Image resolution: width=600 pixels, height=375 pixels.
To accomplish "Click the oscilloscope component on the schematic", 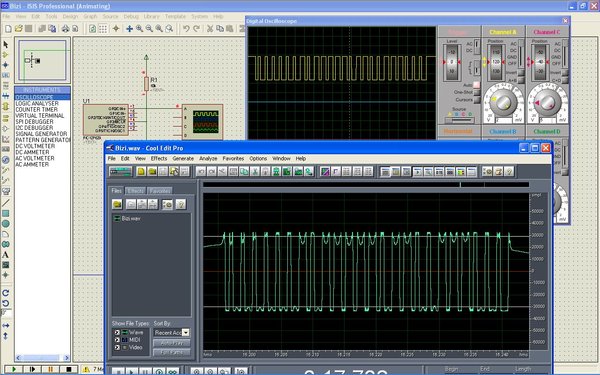I will [x=202, y=122].
